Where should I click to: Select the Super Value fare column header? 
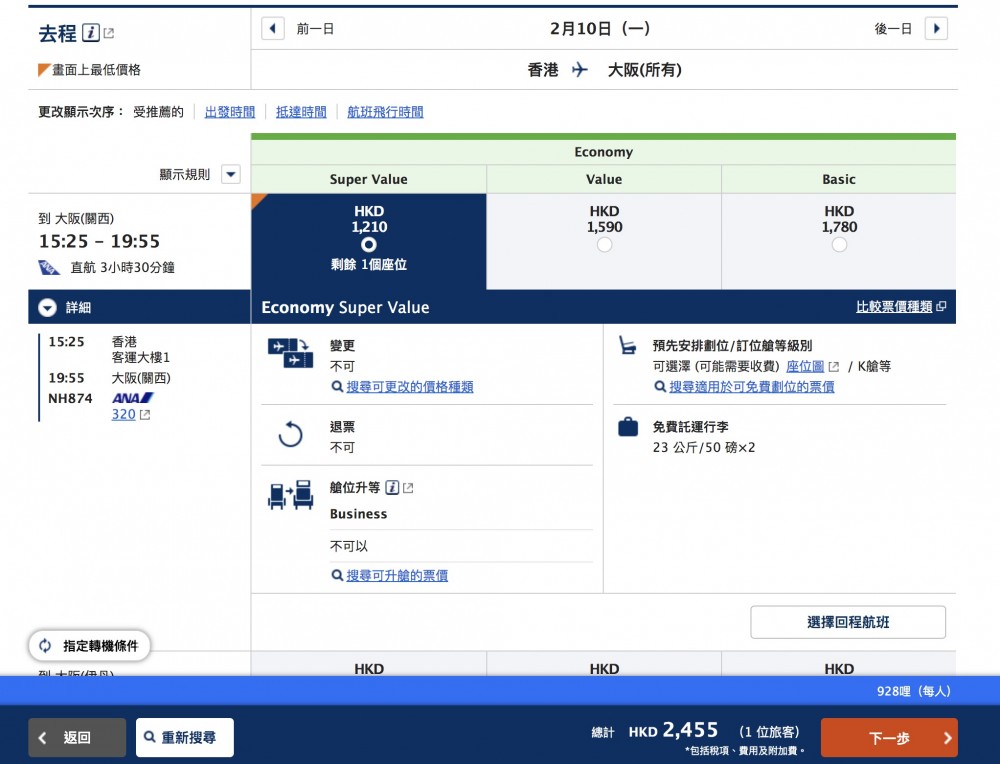pyautogui.click(x=369, y=179)
